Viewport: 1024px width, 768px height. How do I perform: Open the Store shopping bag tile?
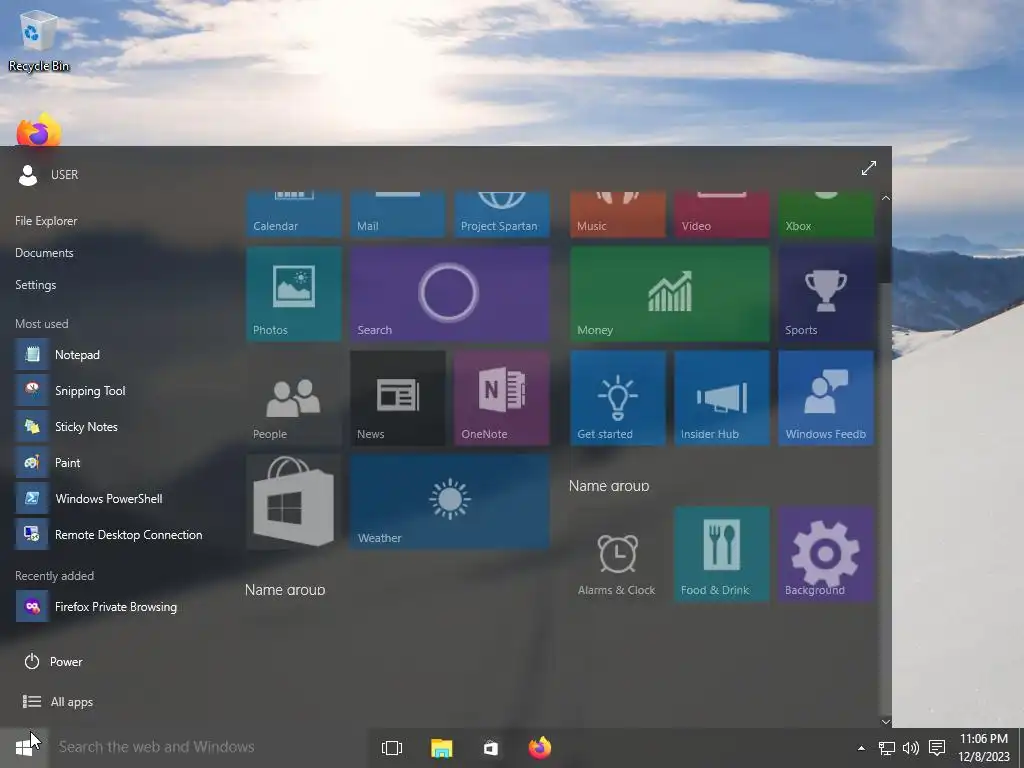click(294, 502)
